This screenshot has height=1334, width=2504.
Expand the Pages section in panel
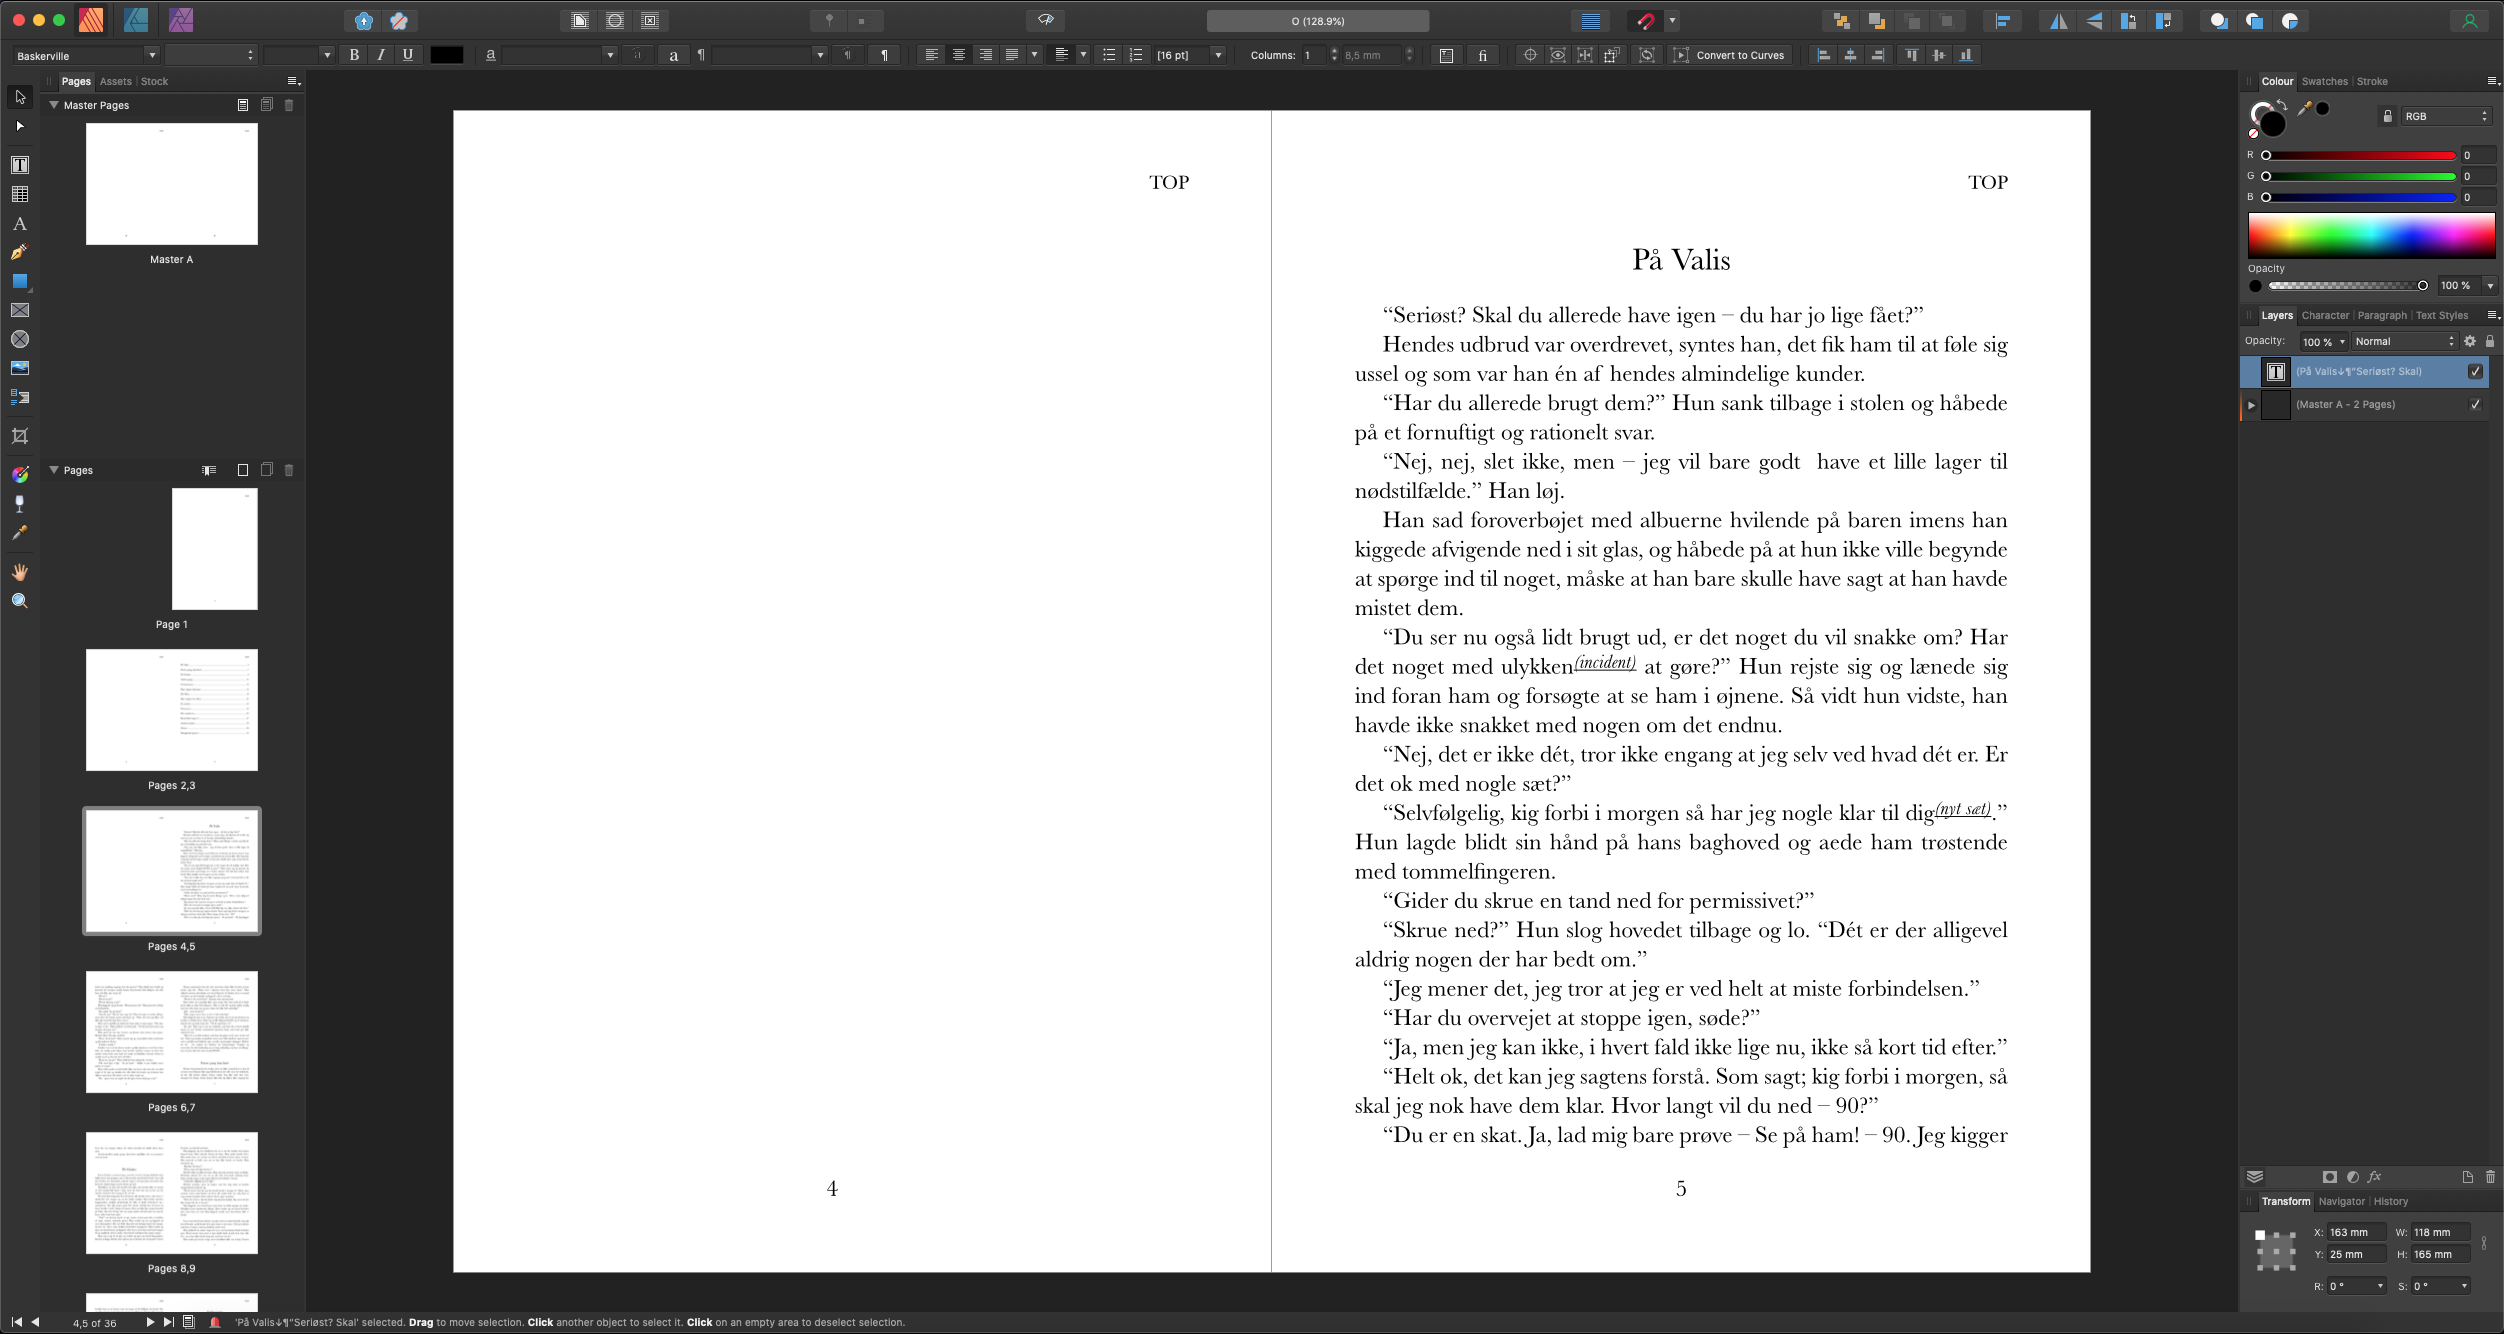[55, 468]
